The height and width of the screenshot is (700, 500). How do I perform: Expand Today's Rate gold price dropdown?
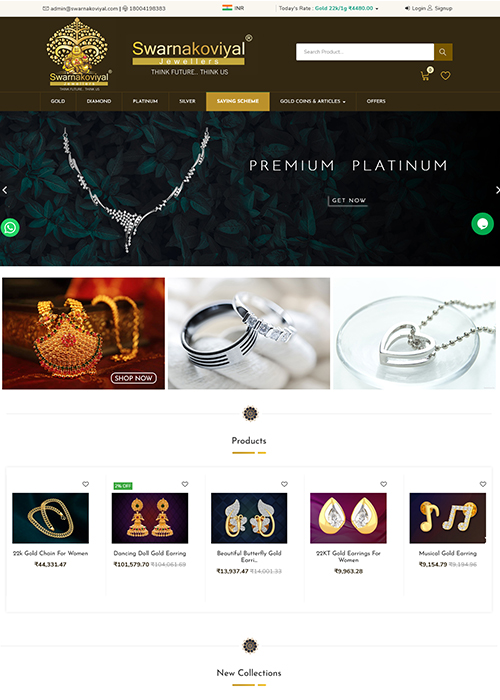tap(328, 8)
